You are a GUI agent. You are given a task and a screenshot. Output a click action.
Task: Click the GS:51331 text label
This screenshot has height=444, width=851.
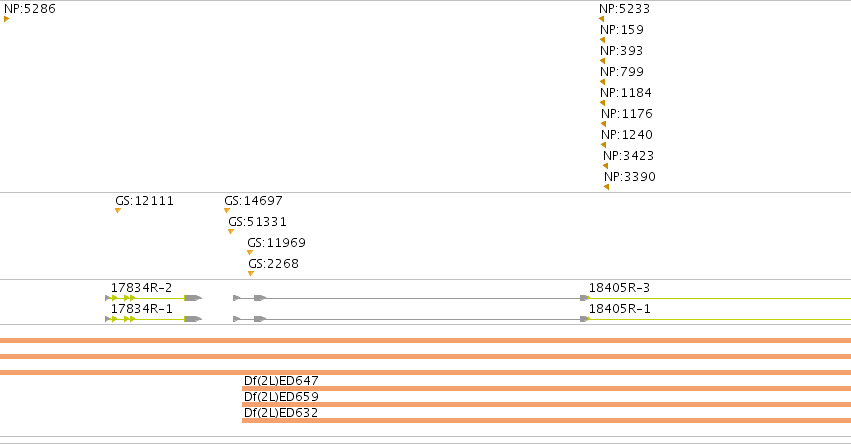[257, 222]
